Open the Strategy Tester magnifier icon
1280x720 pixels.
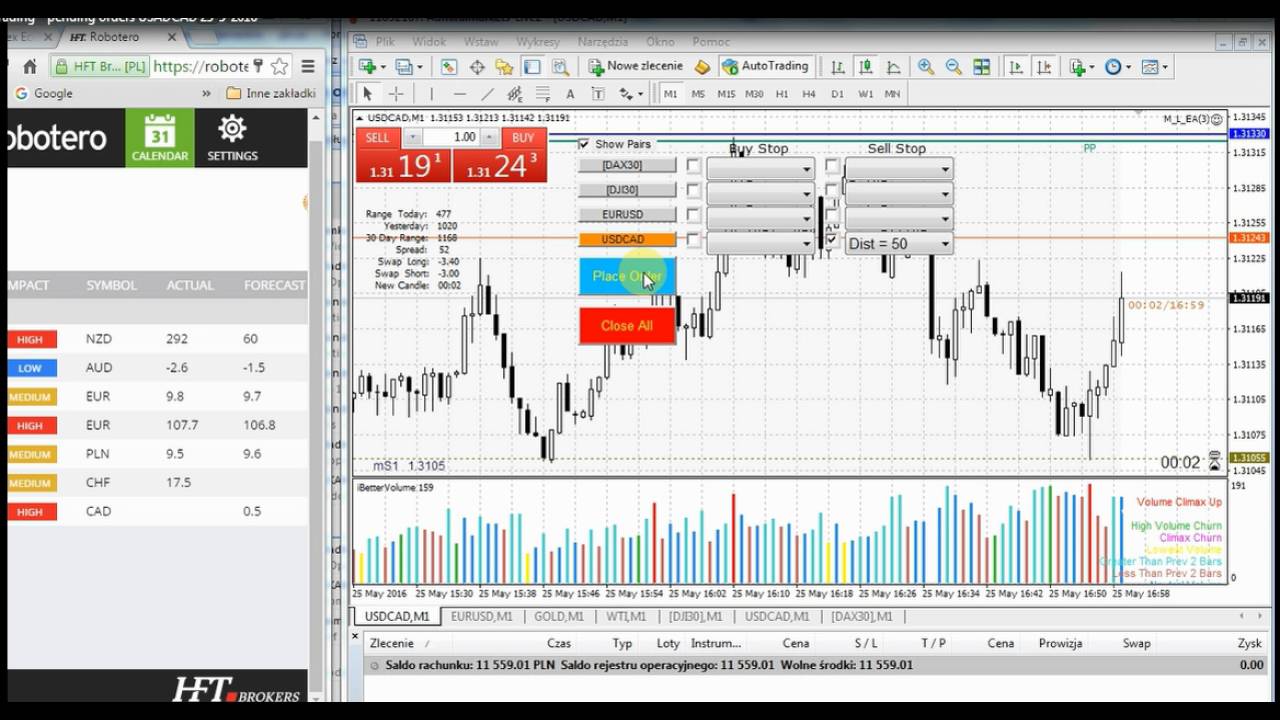click(560, 67)
